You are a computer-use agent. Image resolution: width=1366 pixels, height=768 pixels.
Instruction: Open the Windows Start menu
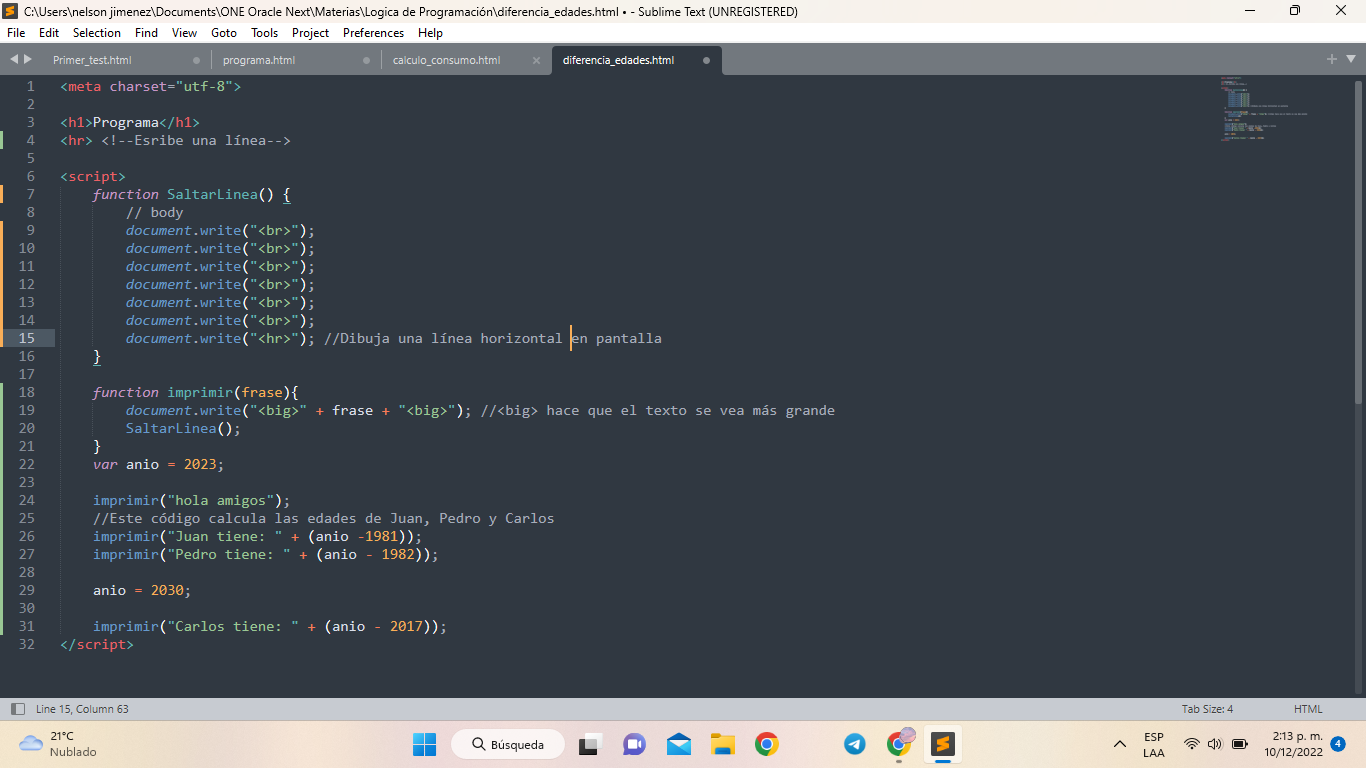(424, 744)
